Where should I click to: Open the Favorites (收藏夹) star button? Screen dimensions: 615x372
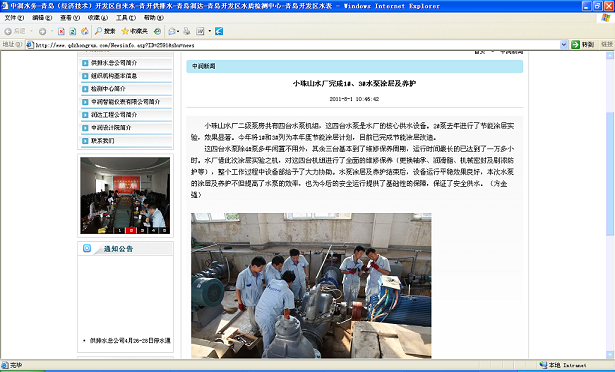(135, 31)
